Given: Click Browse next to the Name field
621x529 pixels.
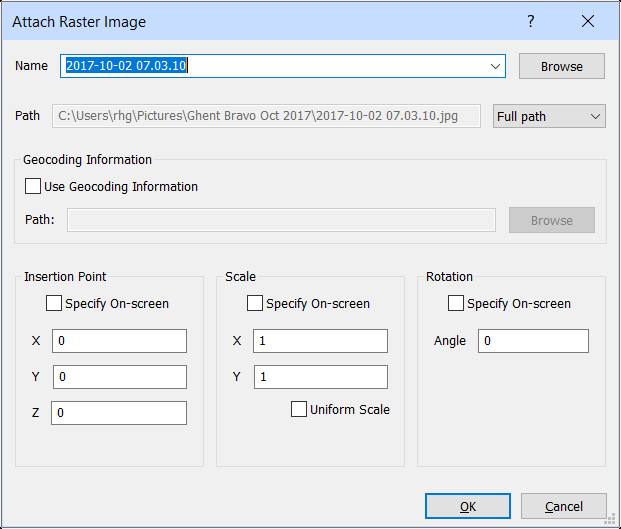Looking at the screenshot, I should click(561, 66).
